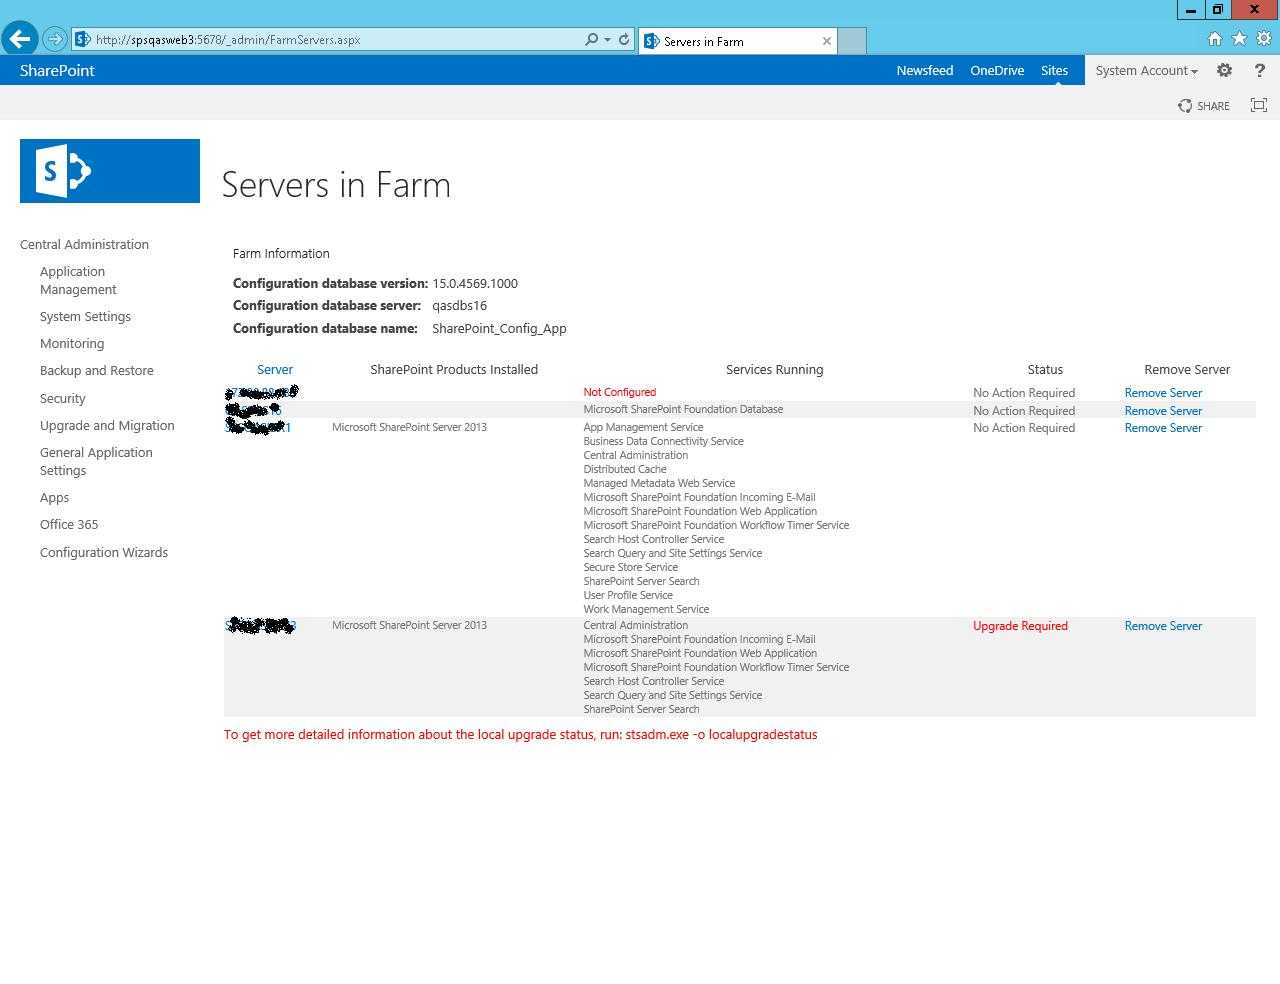
Task: Click Microsoft SharePoint Foundation Database text
Action: (683, 409)
